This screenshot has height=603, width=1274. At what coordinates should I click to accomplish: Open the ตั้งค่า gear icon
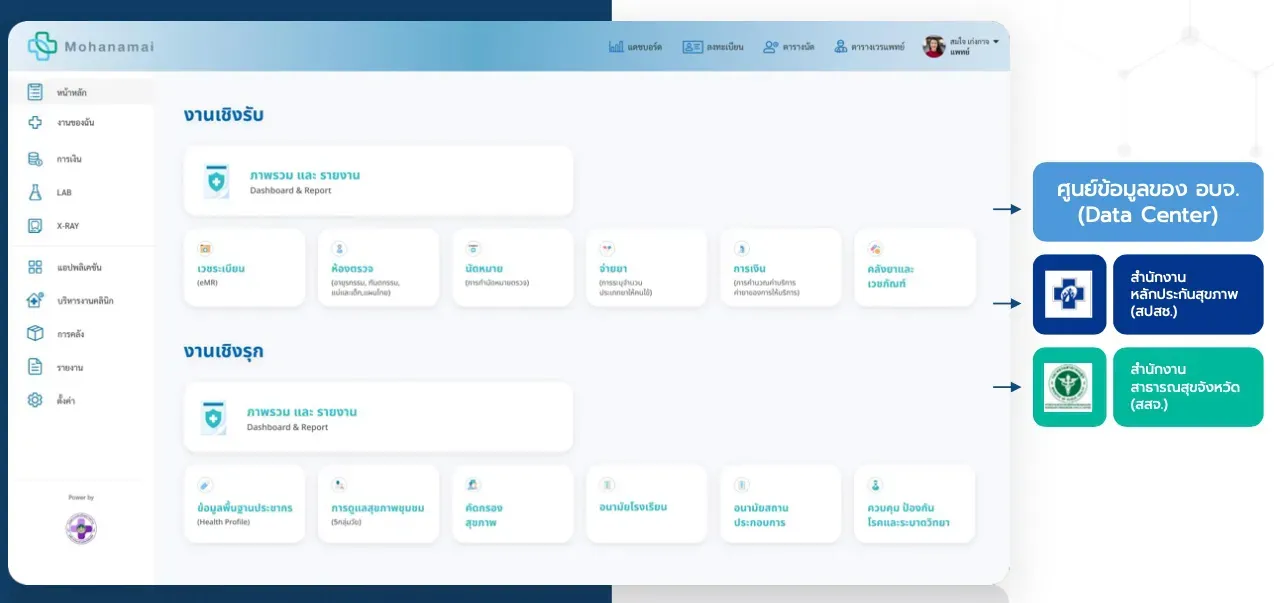[x=35, y=400]
